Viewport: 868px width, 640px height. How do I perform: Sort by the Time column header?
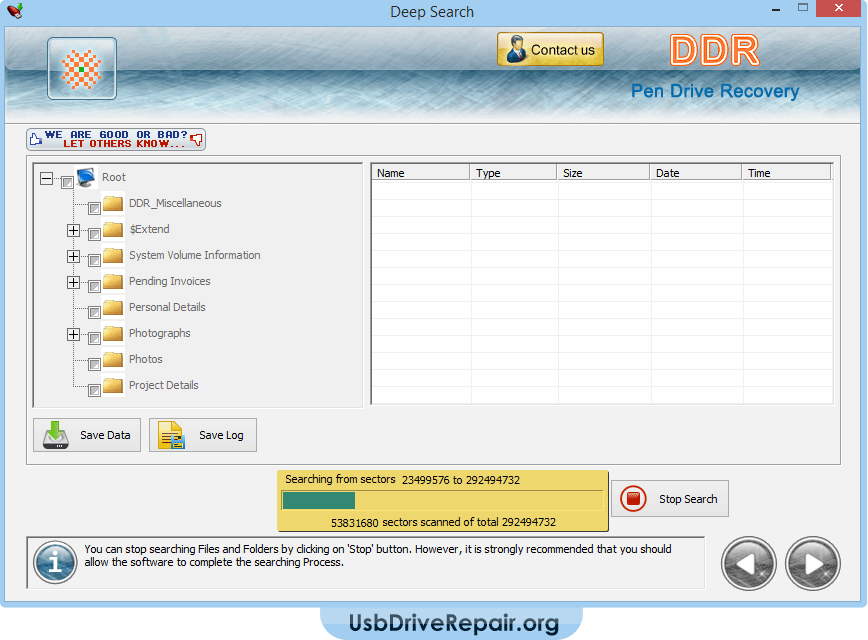coord(787,173)
